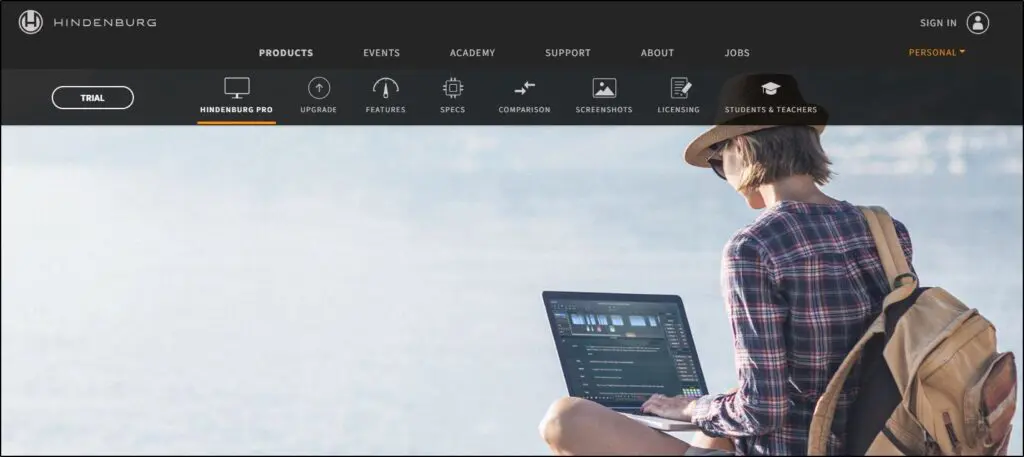Select the Features gauge icon
The image size is (1024, 457).
point(385,87)
